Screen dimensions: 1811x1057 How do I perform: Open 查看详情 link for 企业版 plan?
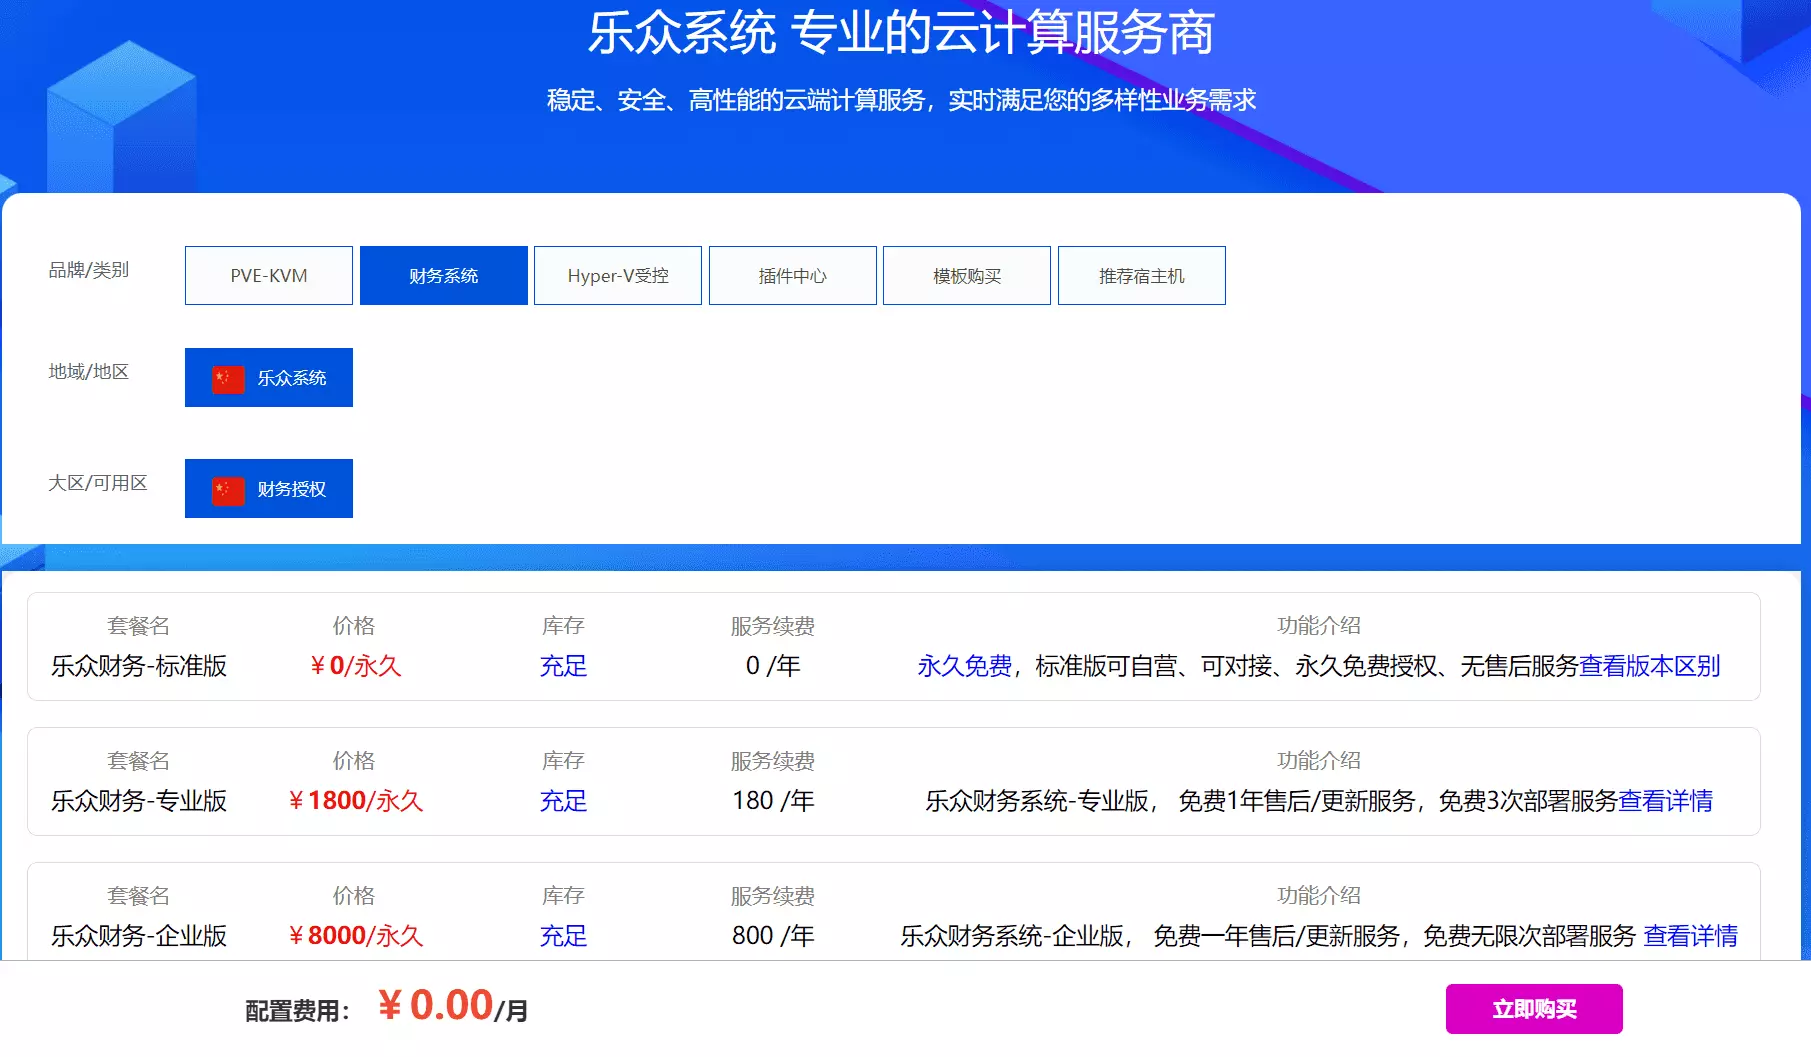click(x=1691, y=936)
